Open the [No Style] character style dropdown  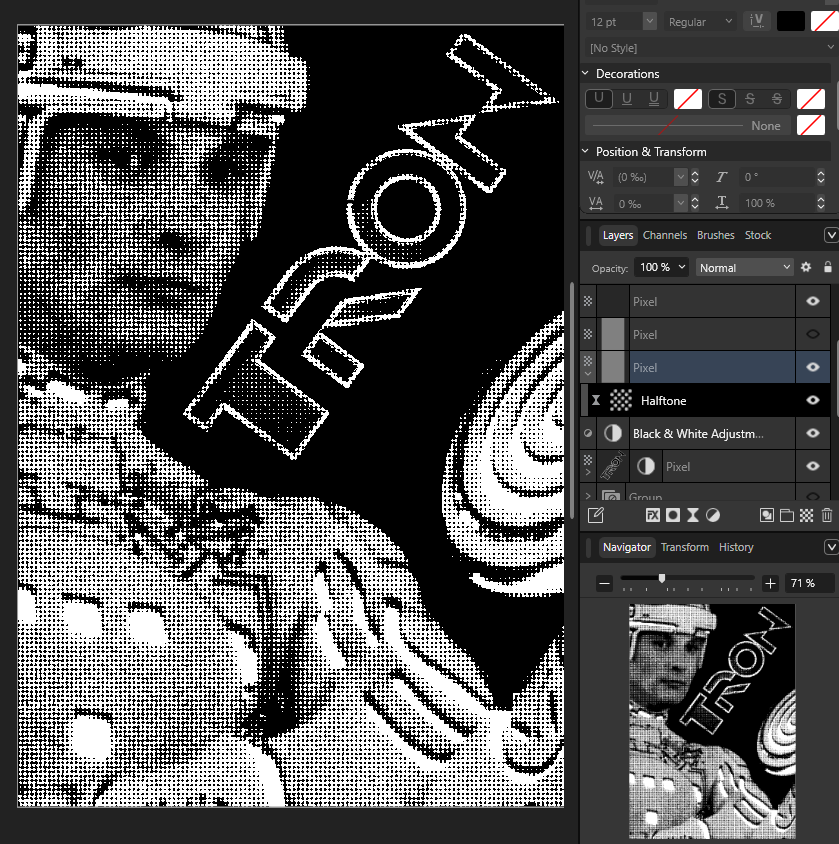click(709, 48)
